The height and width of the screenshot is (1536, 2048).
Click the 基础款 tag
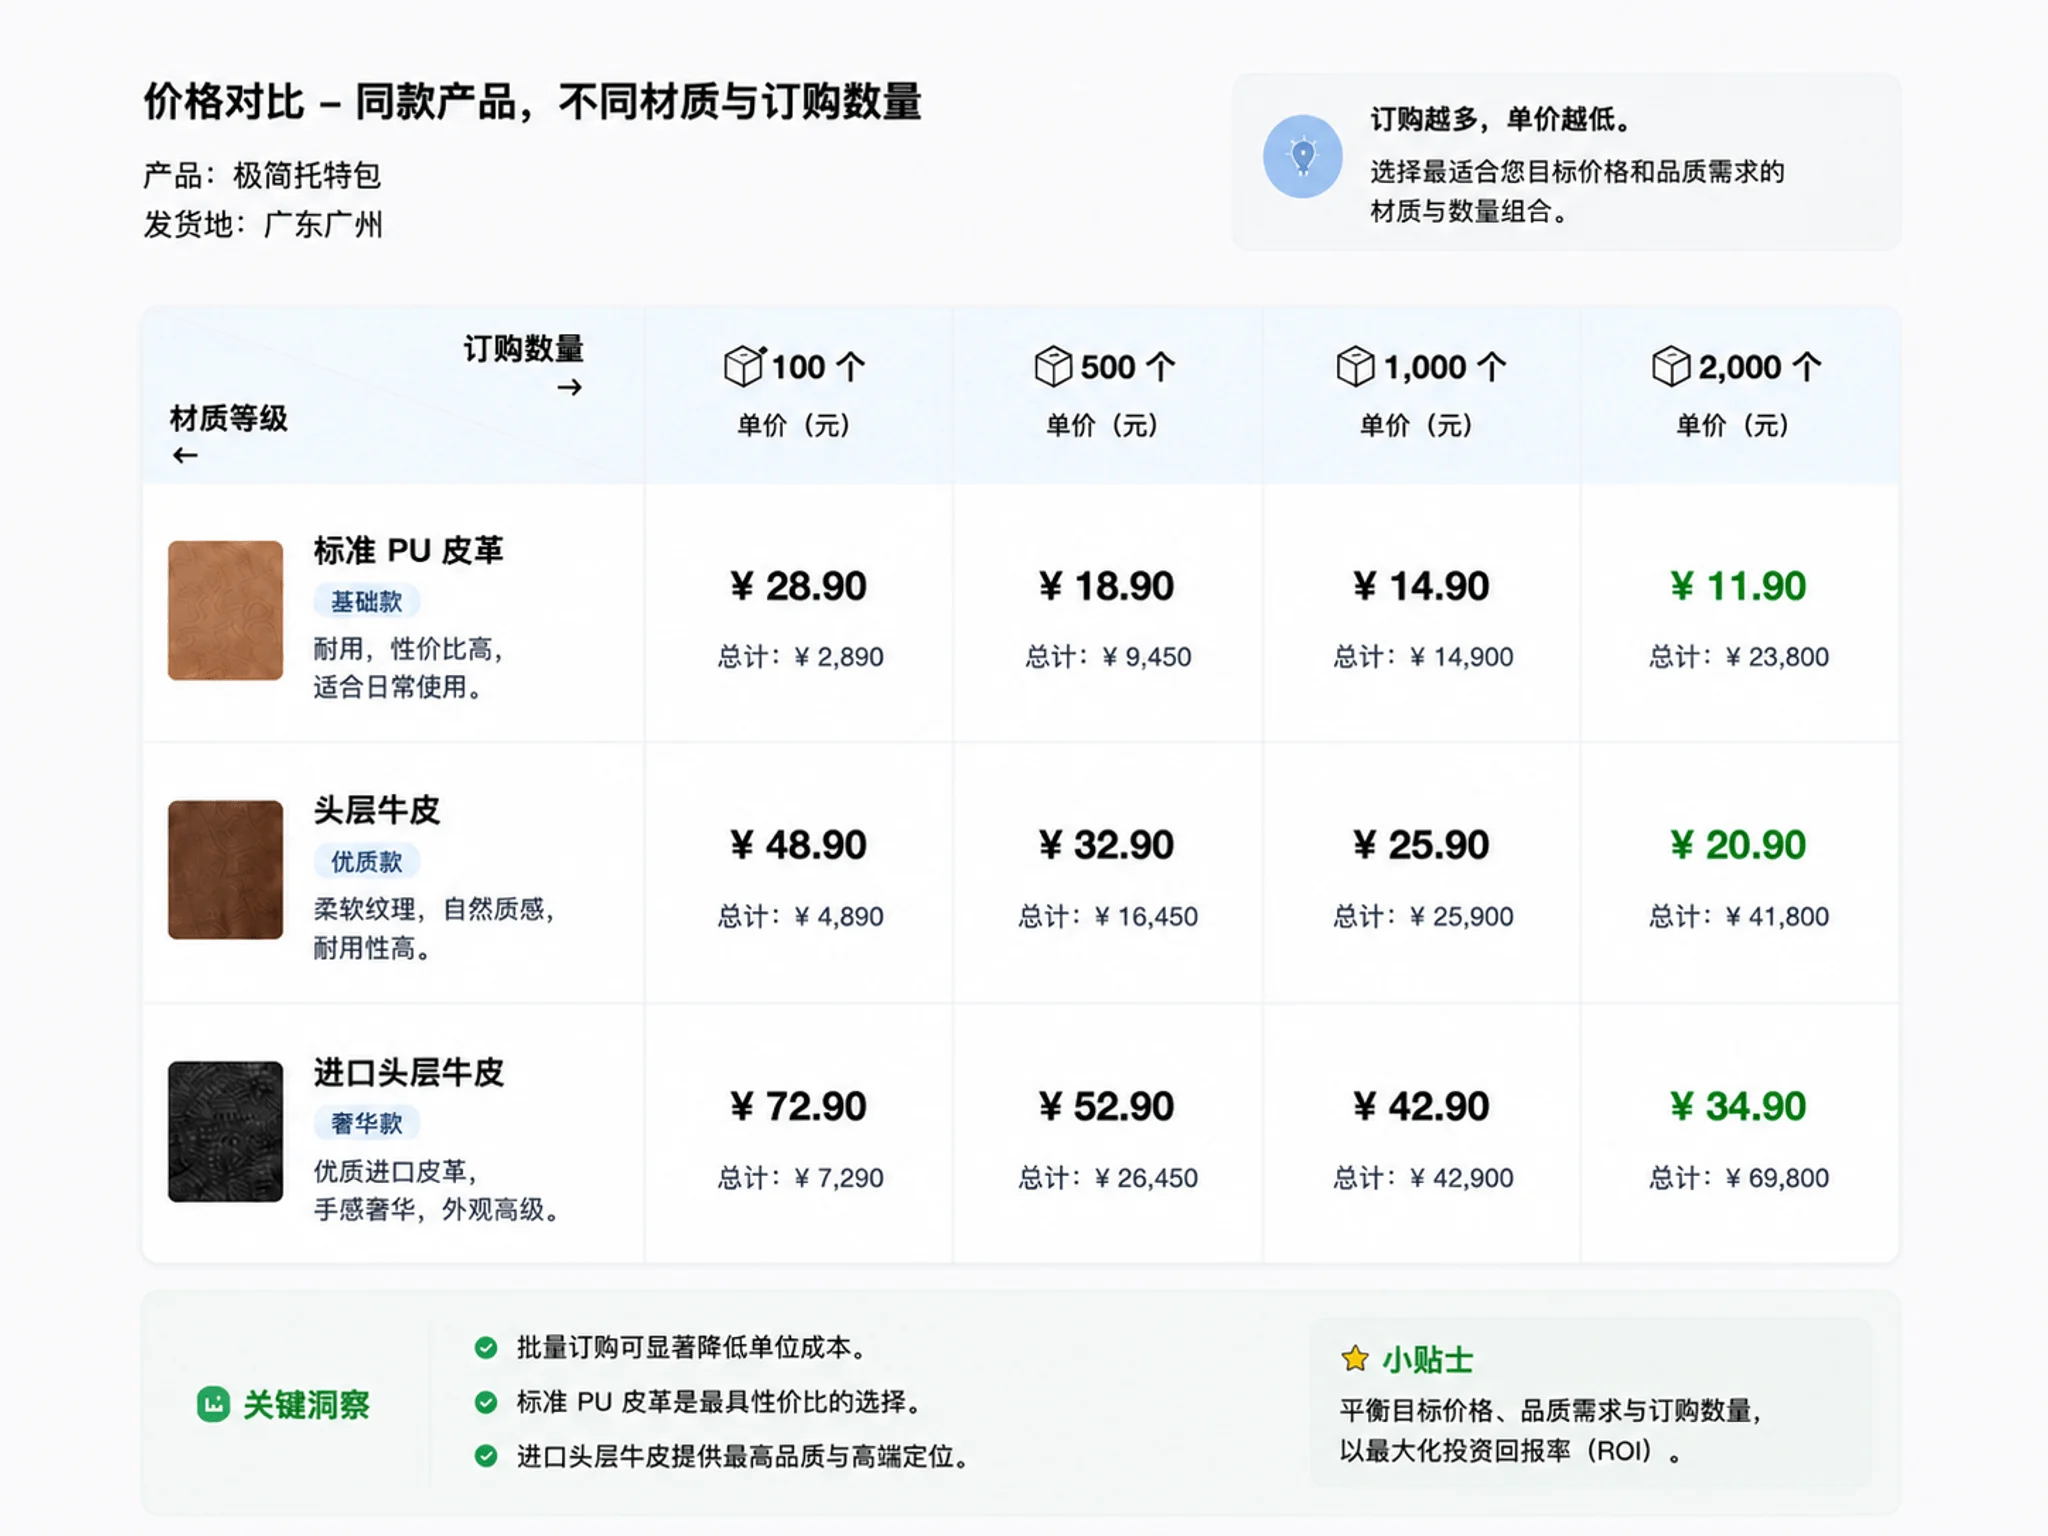coord(366,601)
